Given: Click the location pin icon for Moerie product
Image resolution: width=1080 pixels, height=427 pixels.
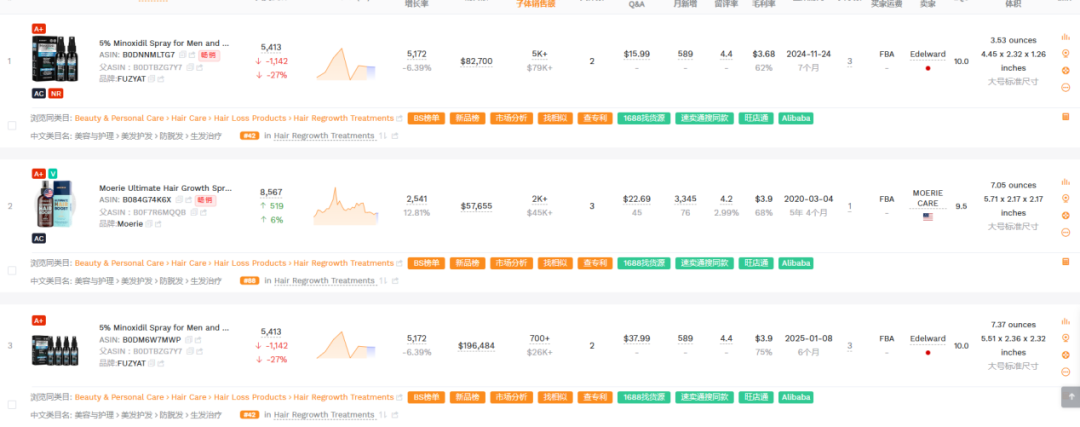Looking at the screenshot, I should [x=1066, y=198].
